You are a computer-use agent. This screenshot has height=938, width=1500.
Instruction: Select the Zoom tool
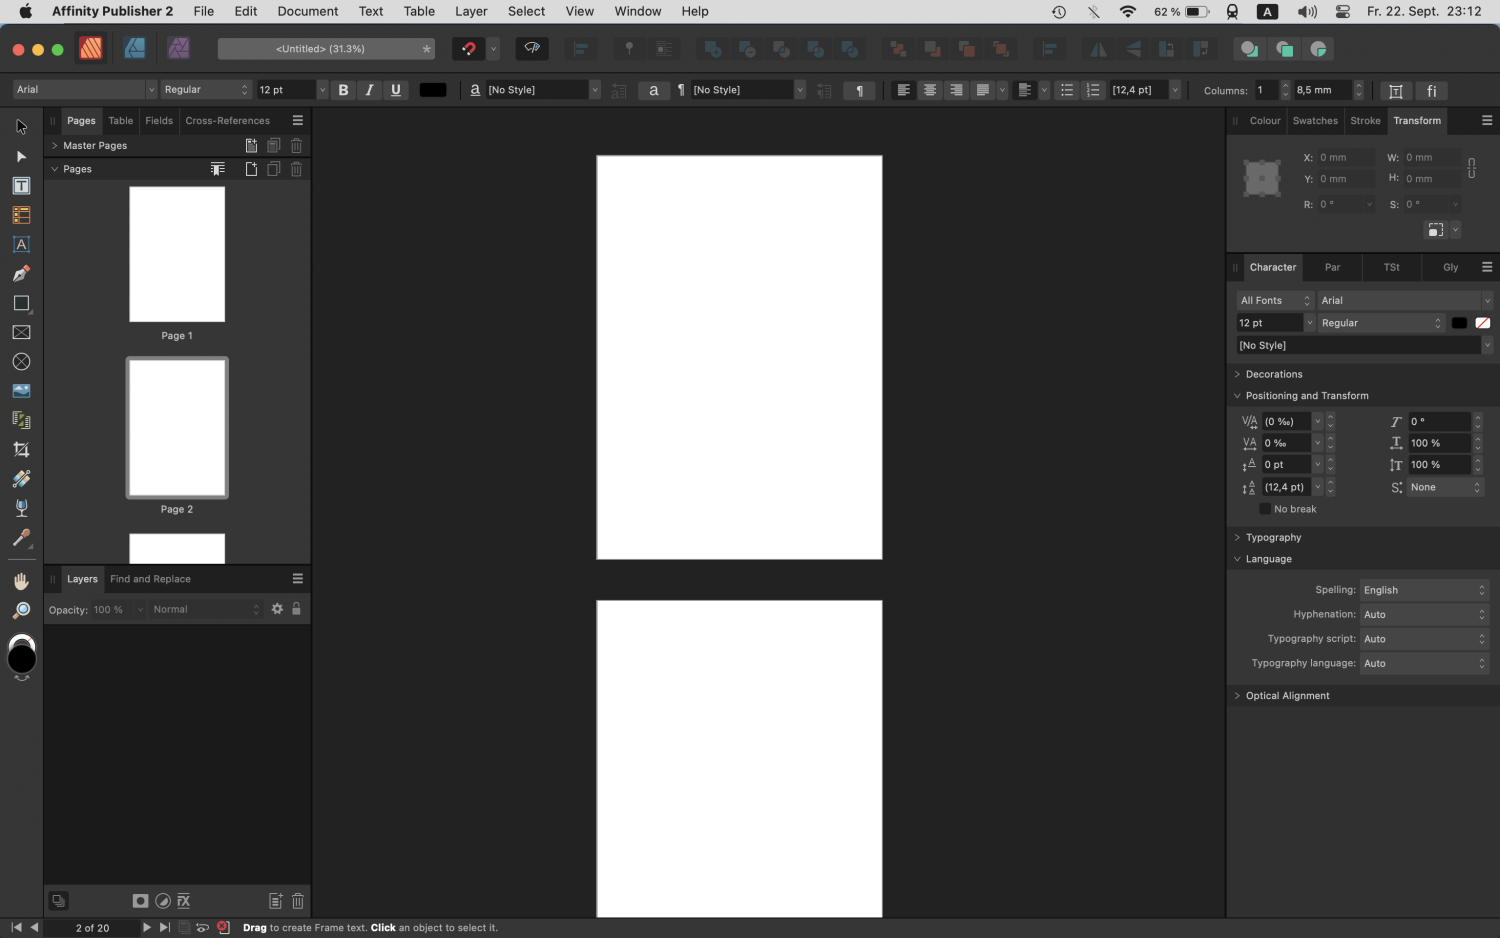pyautogui.click(x=21, y=610)
